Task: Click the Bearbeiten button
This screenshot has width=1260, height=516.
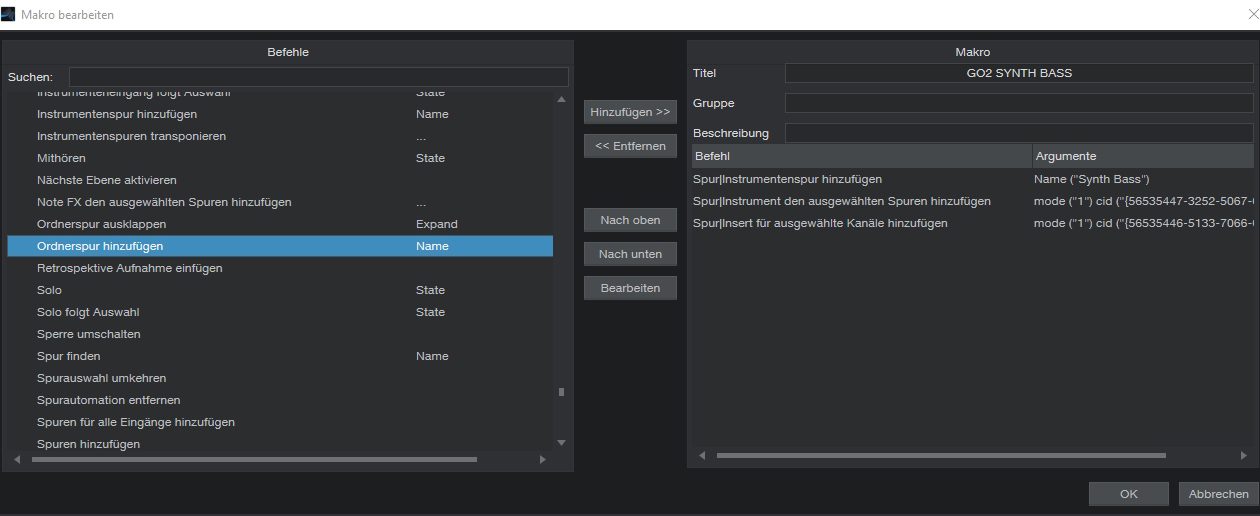Action: click(630, 288)
